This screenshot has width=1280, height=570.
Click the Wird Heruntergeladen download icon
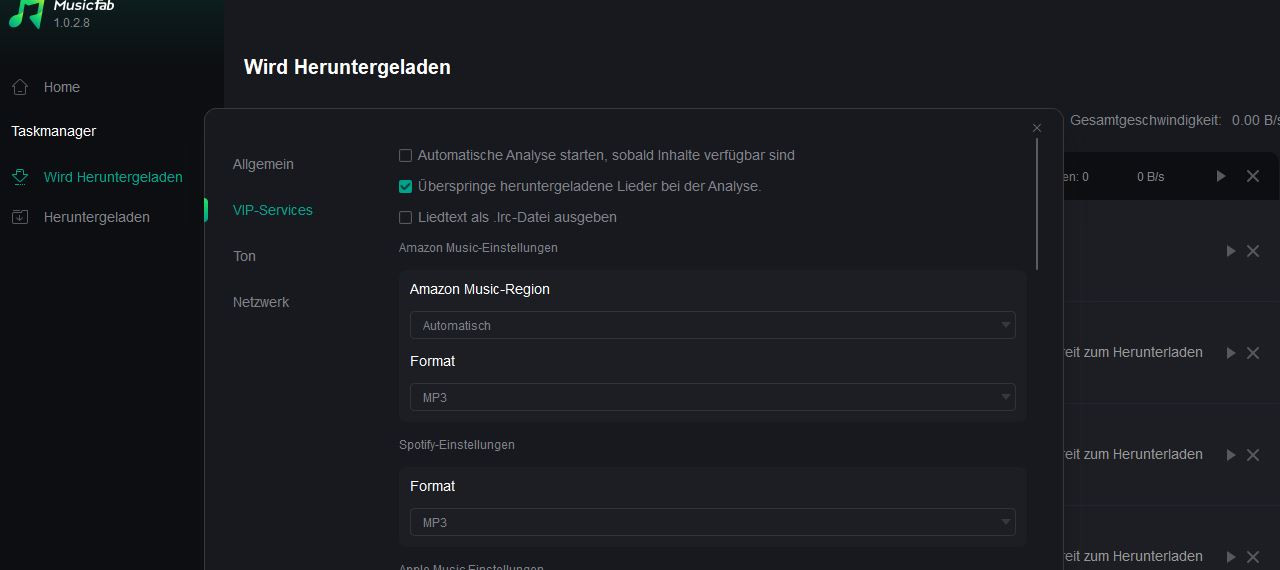[20, 177]
